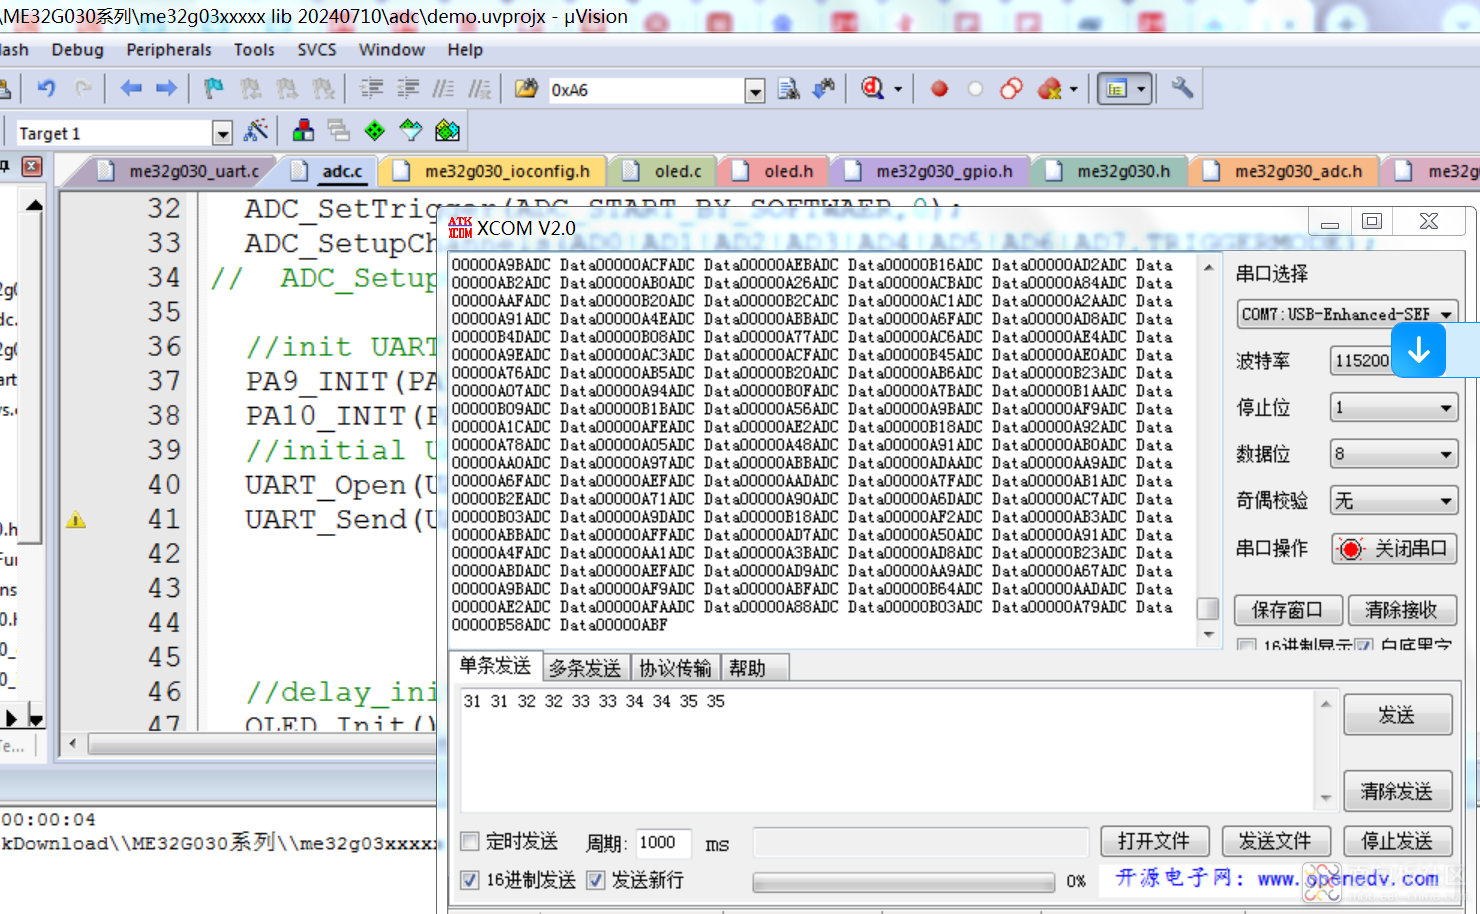The width and height of the screenshot is (1480, 914).
Task: Open the Pack Installer icon
Action: pos(447,130)
